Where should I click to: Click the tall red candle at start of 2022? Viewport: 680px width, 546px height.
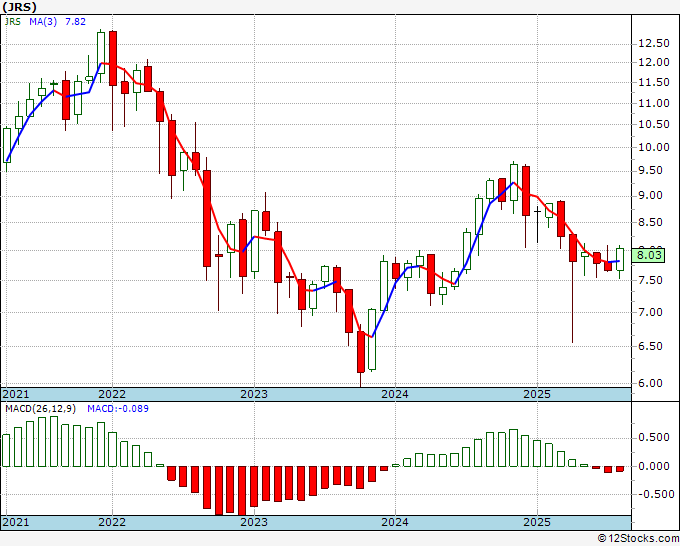(113, 58)
